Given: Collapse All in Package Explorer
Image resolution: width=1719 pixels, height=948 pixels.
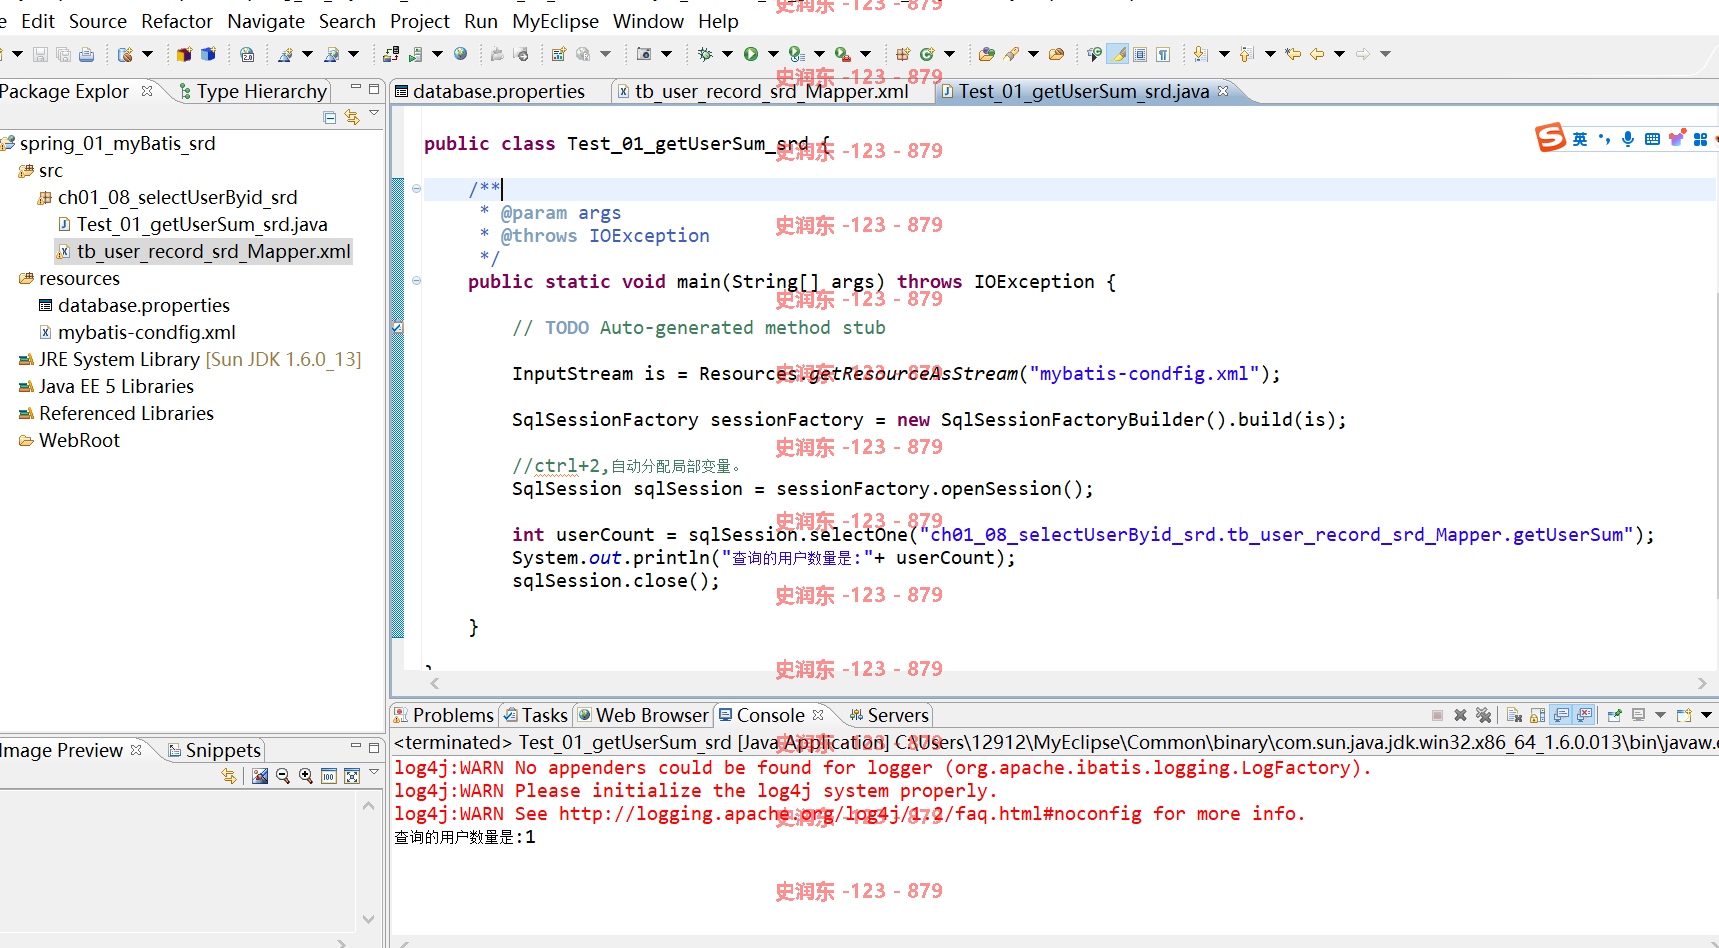Looking at the screenshot, I should (330, 117).
